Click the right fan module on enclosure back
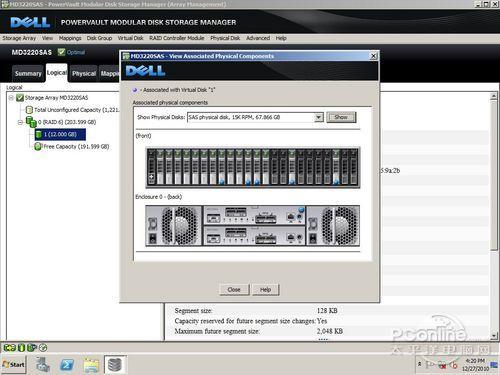The image size is (500, 375). [333, 226]
